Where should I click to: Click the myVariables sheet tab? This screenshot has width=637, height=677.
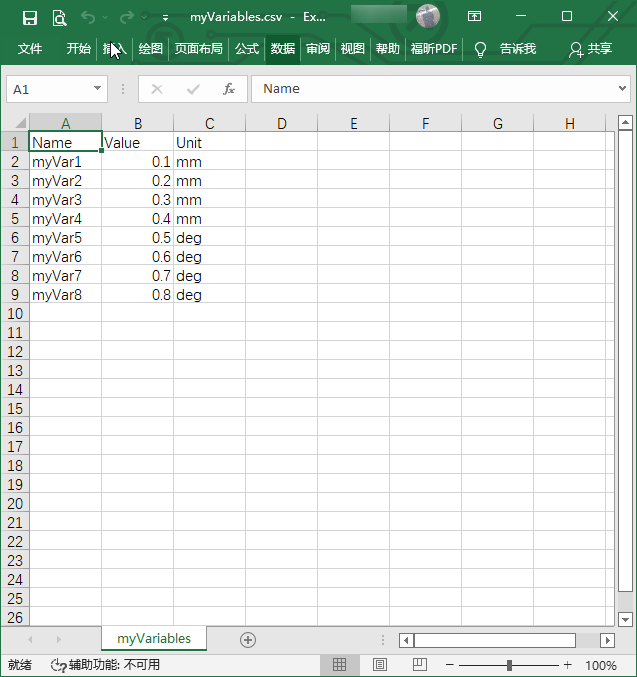tap(154, 639)
